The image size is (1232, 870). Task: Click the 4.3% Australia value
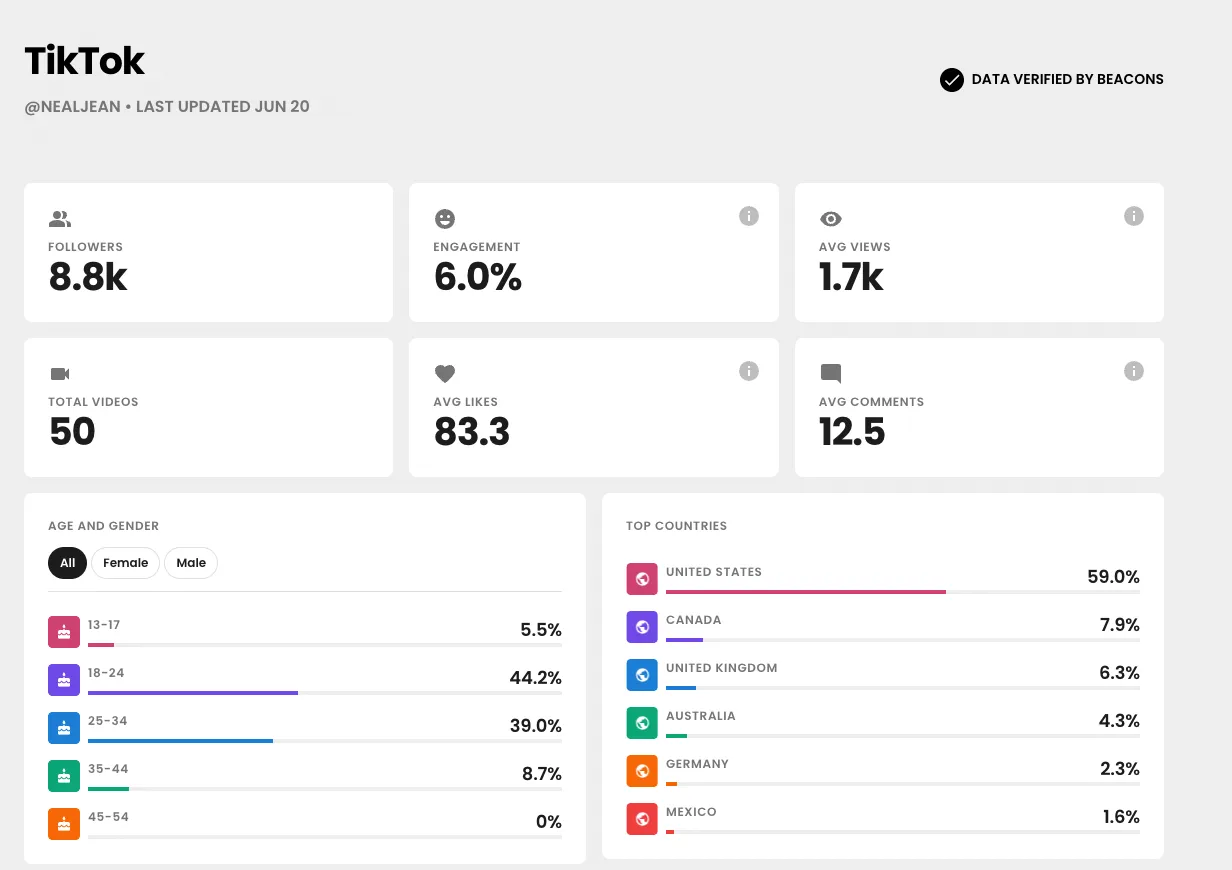(x=1120, y=721)
